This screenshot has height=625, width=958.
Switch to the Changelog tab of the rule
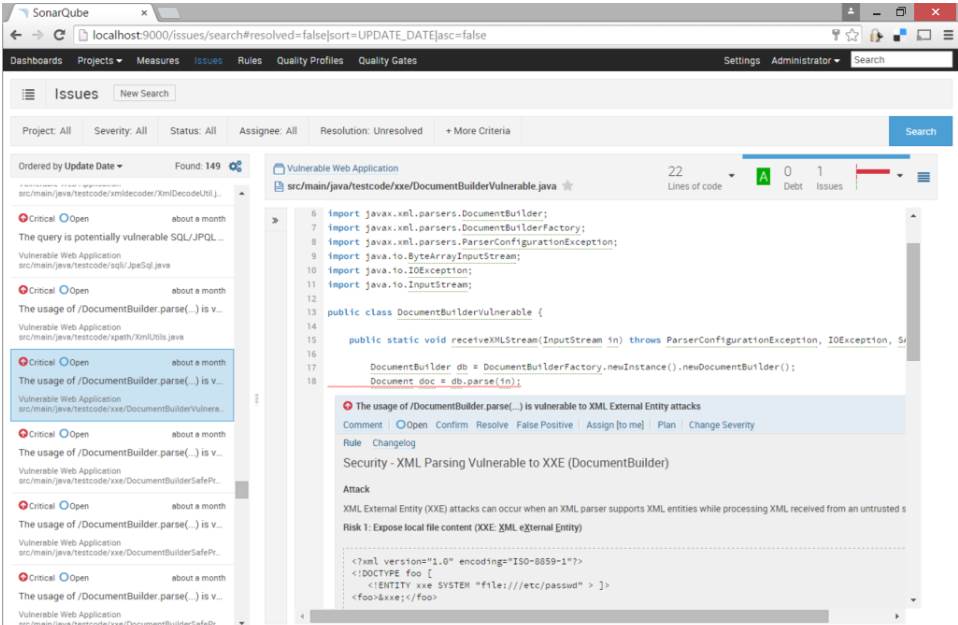[x=393, y=443]
